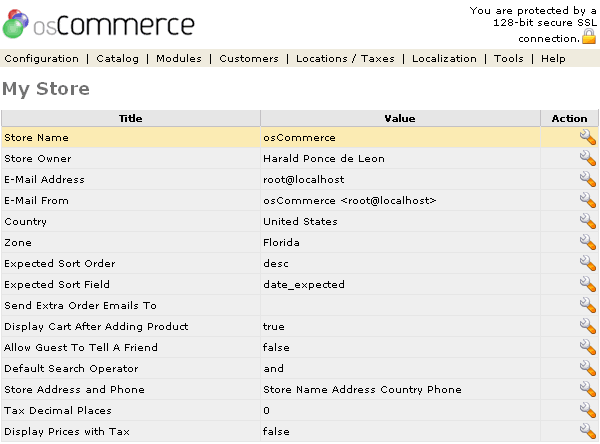The image size is (600, 444).
Task: Edit Send Extra Order Emails To via wrench
Action: tap(588, 305)
